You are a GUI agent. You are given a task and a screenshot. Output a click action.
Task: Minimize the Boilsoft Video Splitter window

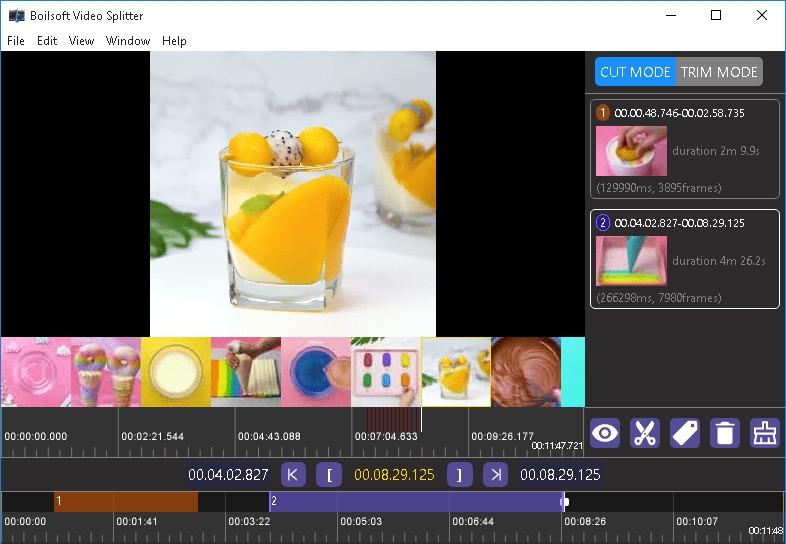pos(671,16)
